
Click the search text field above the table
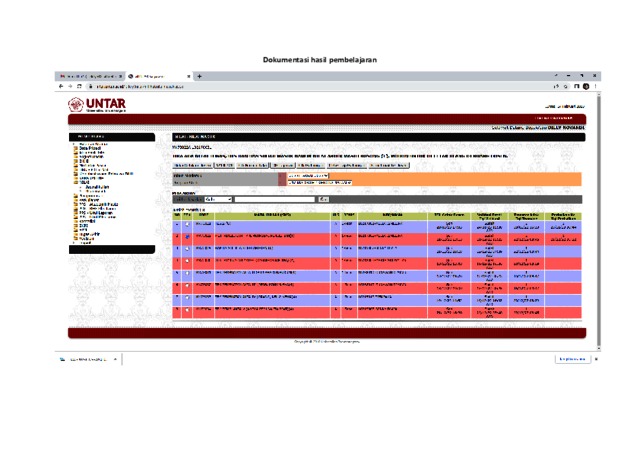click(x=275, y=200)
